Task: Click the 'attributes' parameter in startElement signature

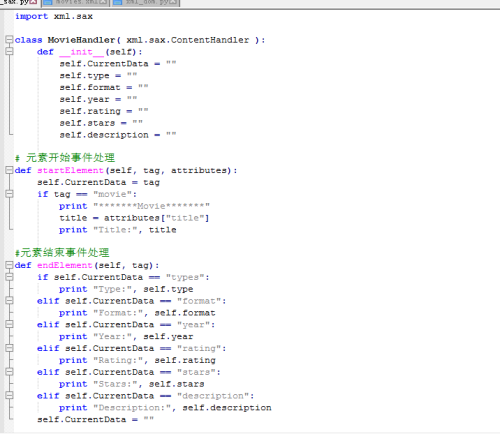Action: point(199,170)
